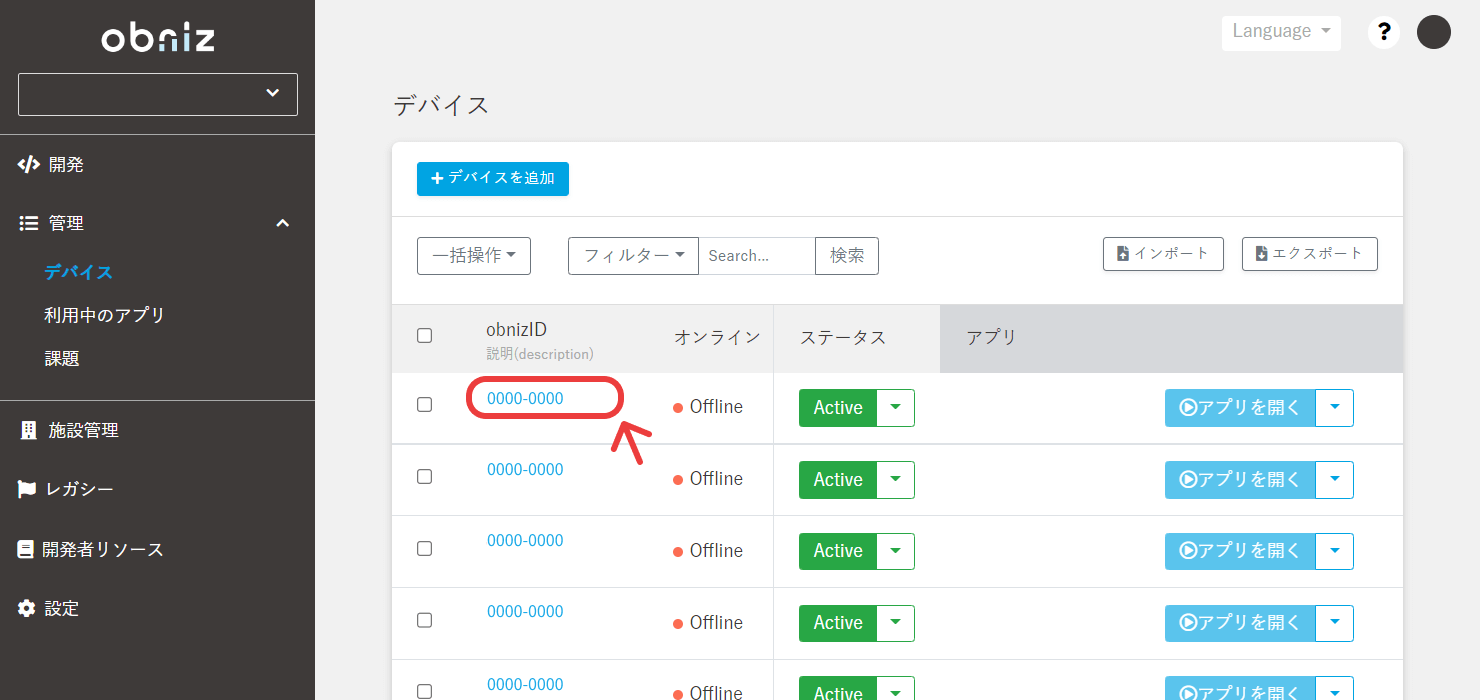Image resolution: width=1480 pixels, height=700 pixels.
Task: Check the third device row checkbox
Action: [x=424, y=549]
